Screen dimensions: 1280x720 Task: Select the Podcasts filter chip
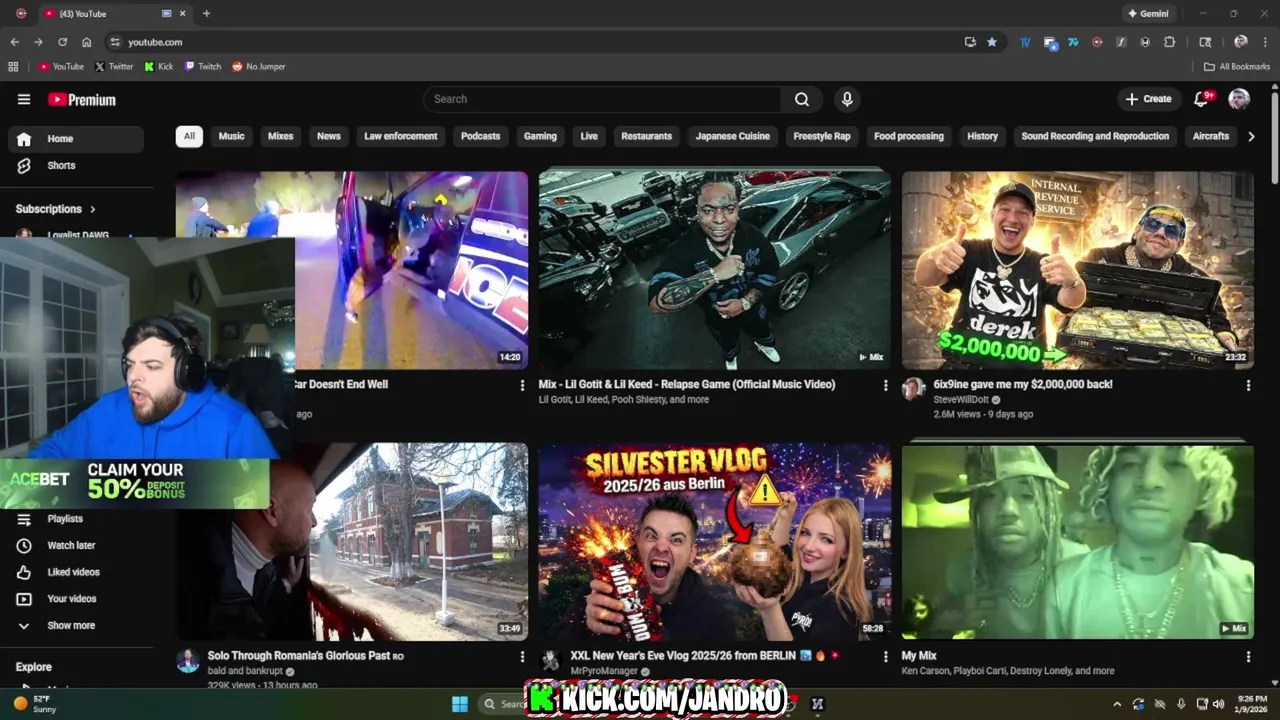[x=480, y=136]
